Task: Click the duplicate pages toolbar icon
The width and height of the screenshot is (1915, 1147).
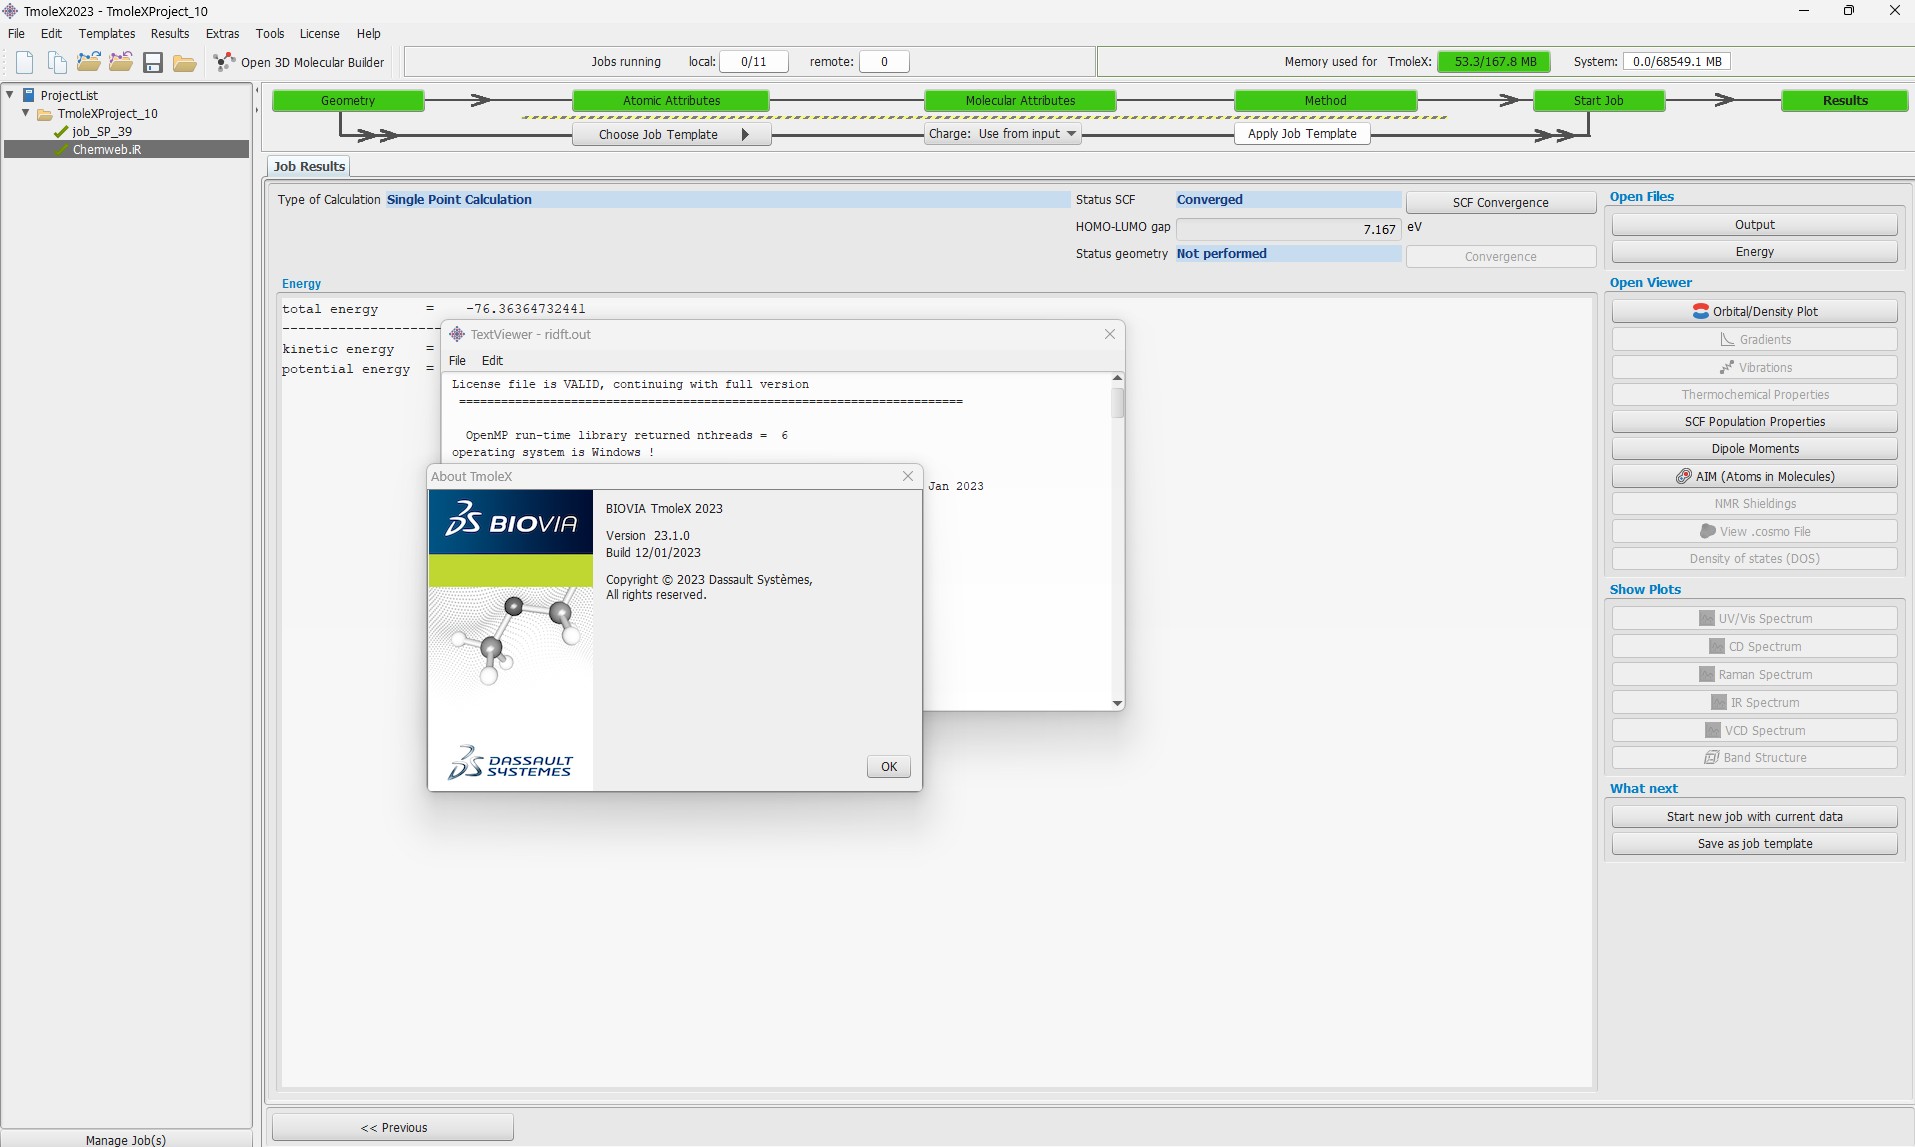Action: (57, 62)
